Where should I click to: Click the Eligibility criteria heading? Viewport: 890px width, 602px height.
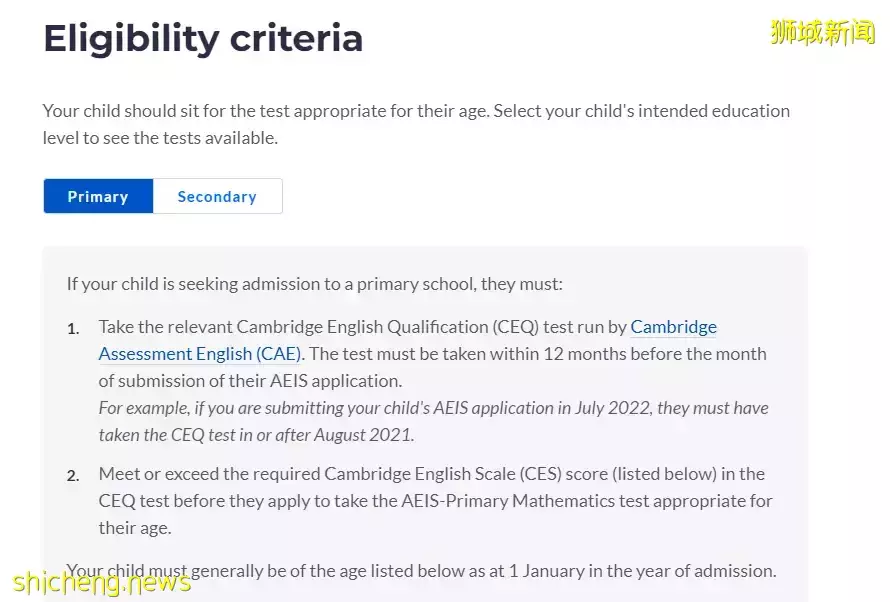pos(203,39)
